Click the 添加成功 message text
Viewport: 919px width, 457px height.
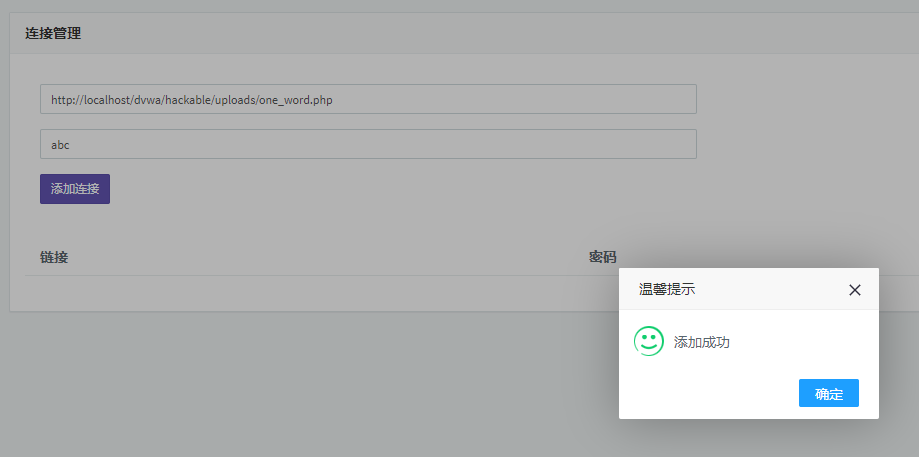tap(702, 342)
